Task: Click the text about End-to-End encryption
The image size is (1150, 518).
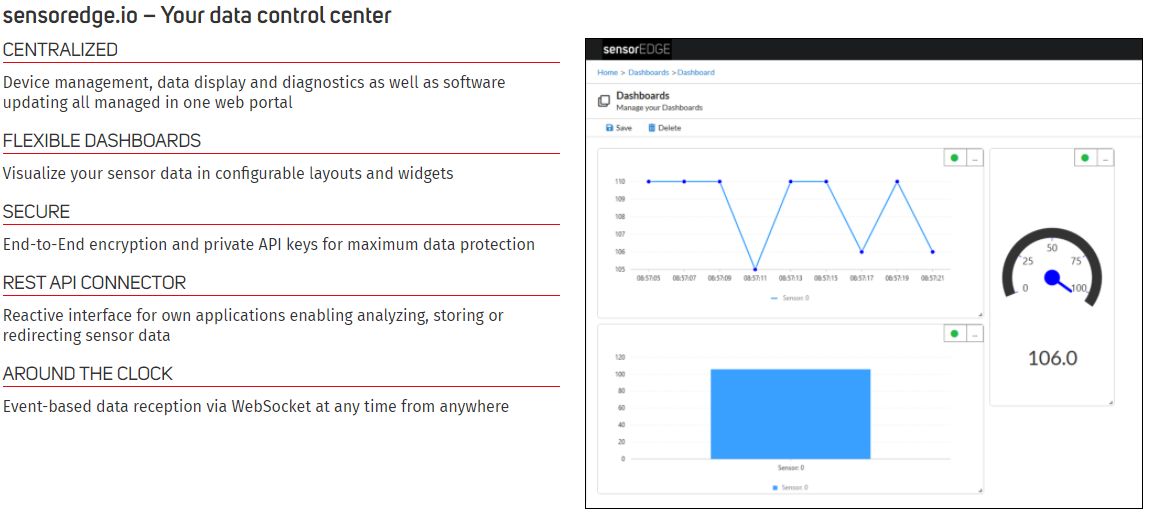Action: tap(268, 244)
